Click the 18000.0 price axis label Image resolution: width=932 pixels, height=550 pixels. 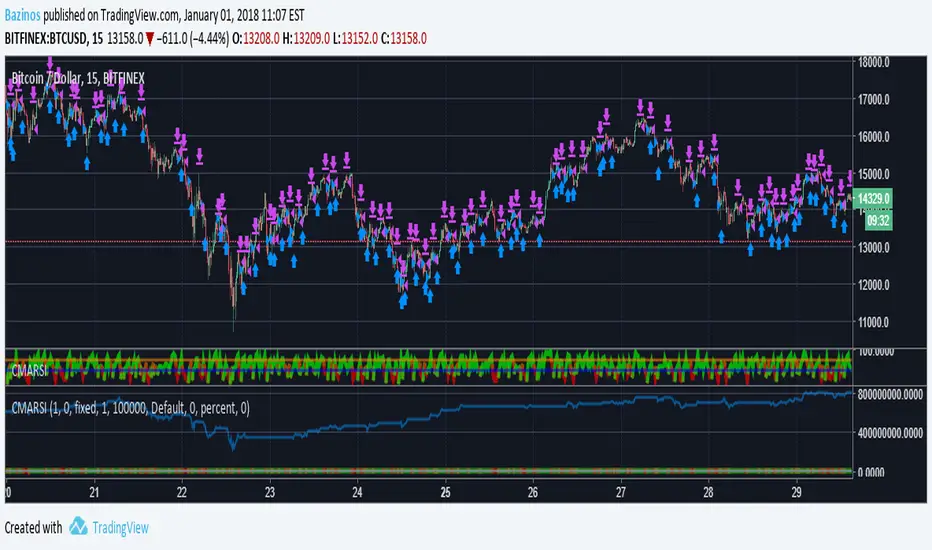pos(873,62)
